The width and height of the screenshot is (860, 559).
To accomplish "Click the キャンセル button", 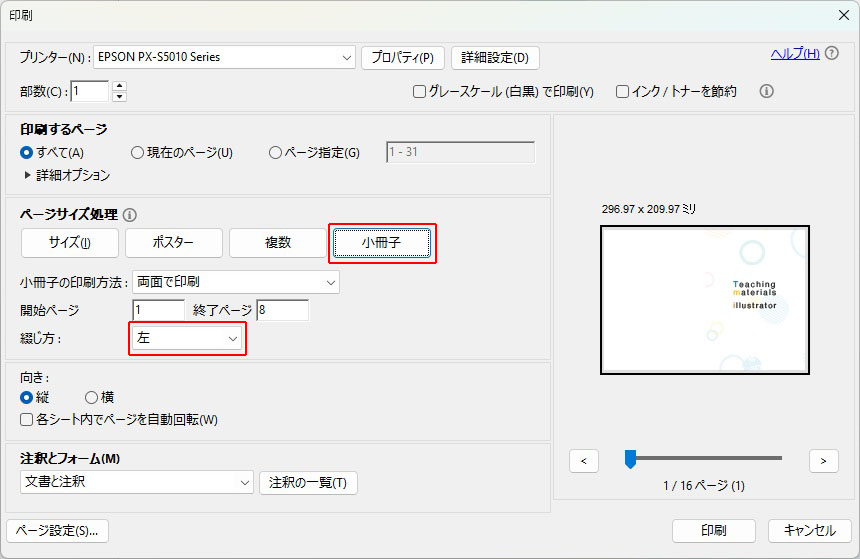I will (x=810, y=530).
